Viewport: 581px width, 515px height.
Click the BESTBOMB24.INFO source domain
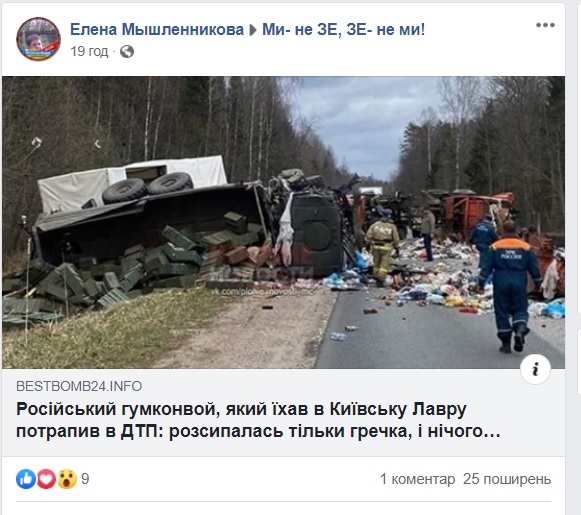[79, 386]
